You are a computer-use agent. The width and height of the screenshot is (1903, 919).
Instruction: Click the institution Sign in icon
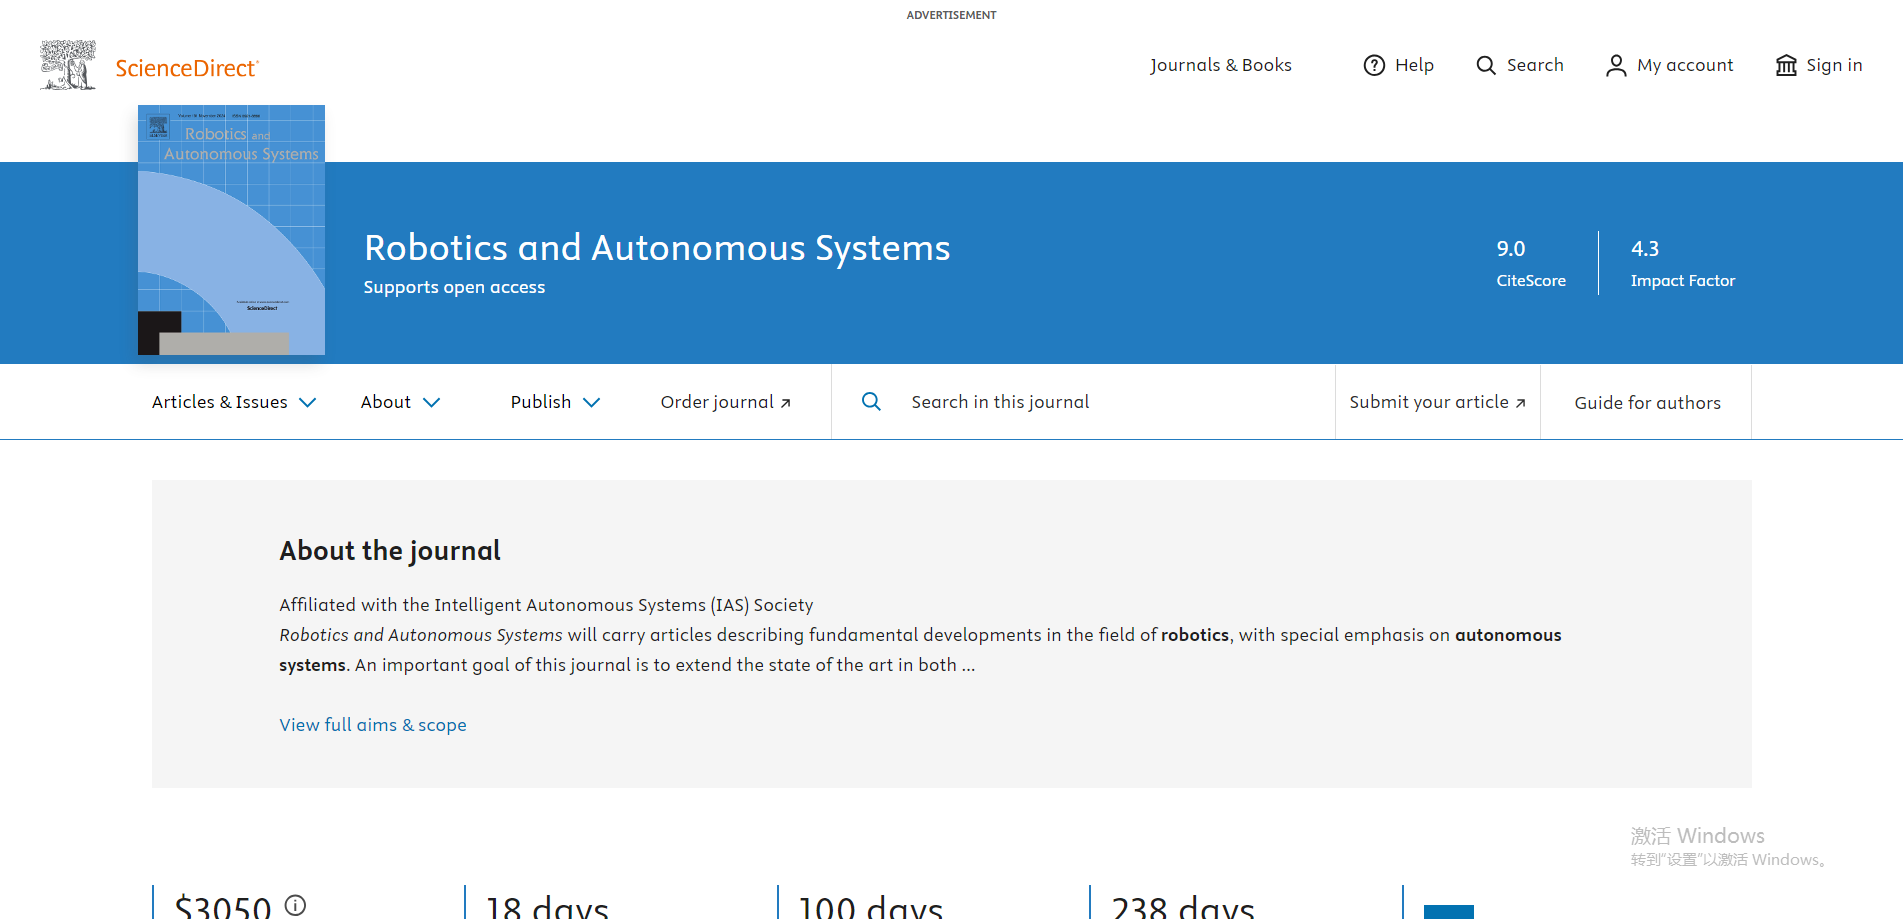point(1786,65)
